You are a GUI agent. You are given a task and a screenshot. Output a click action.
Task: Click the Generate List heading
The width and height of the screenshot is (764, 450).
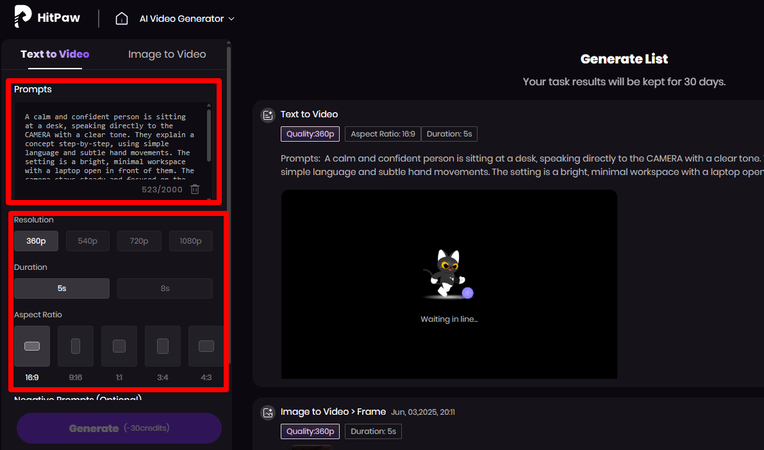[624, 59]
